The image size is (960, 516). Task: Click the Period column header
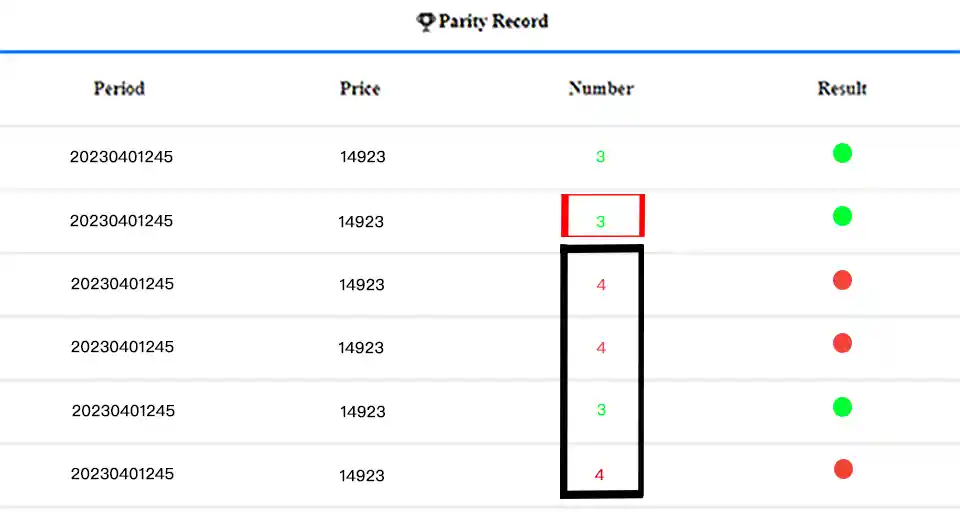(119, 88)
